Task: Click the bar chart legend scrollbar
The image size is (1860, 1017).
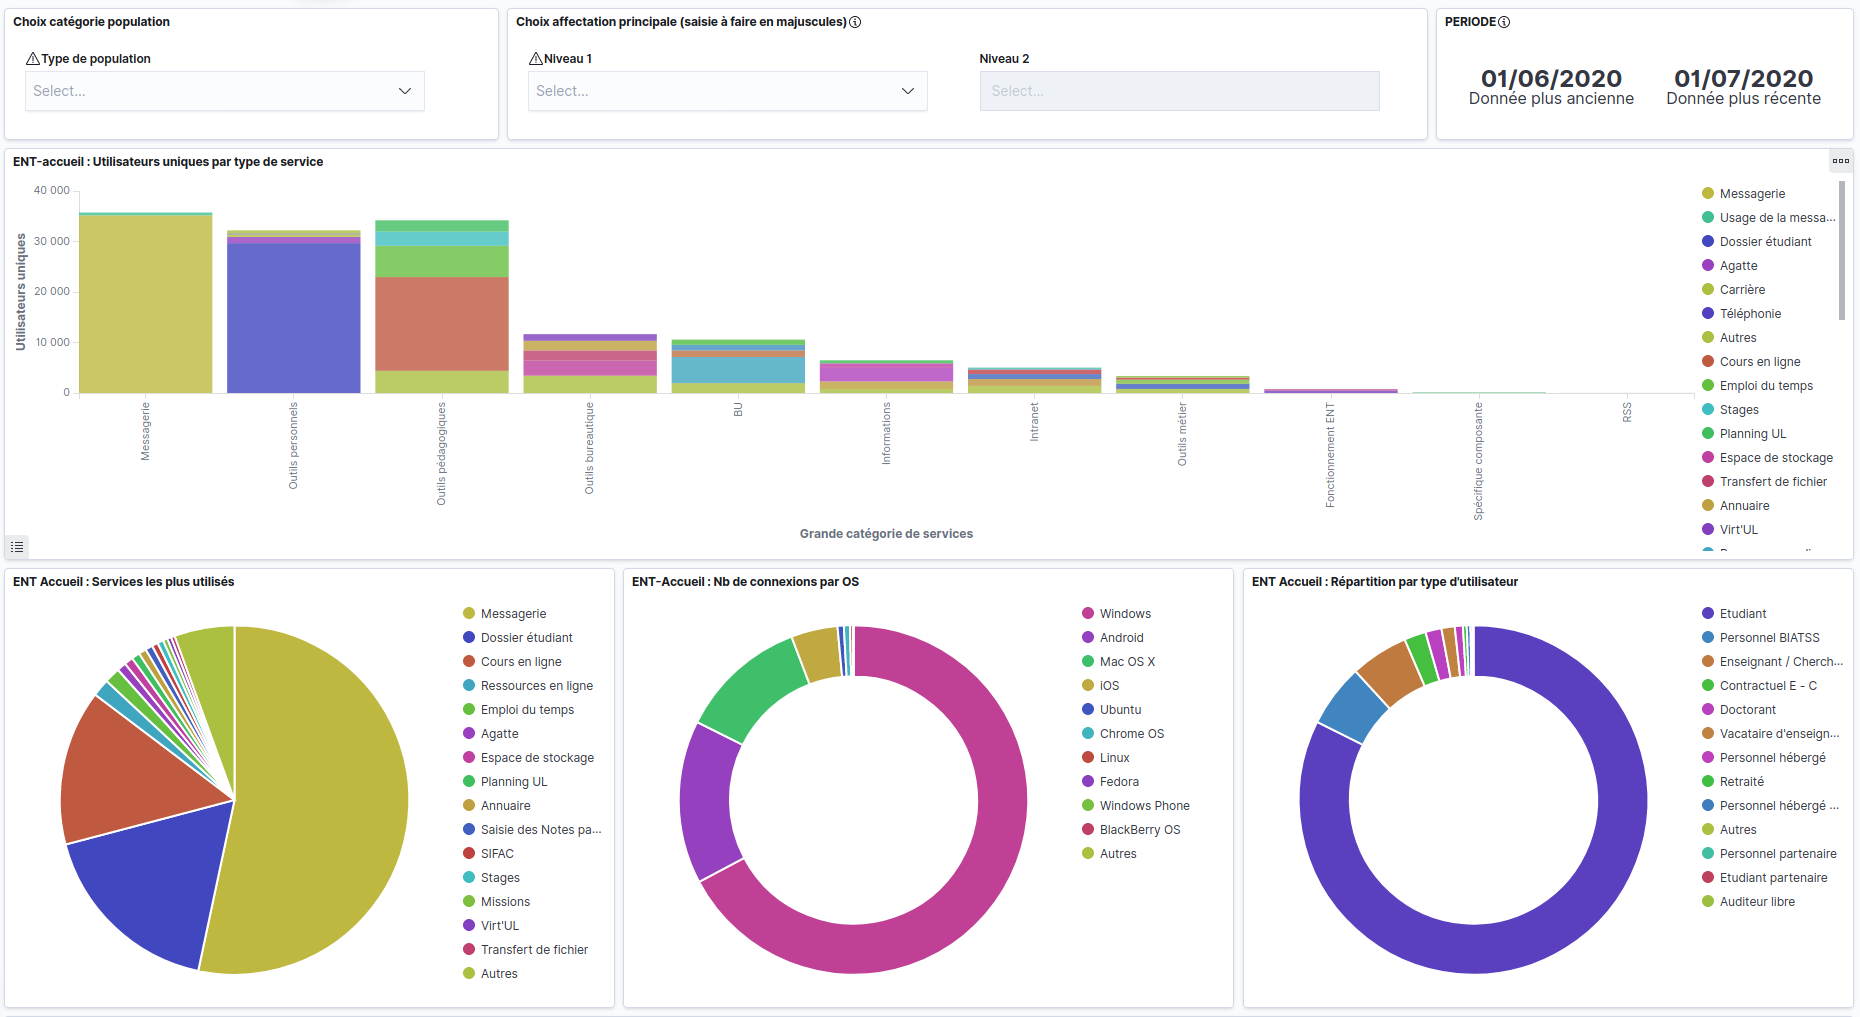Action: [x=1842, y=250]
